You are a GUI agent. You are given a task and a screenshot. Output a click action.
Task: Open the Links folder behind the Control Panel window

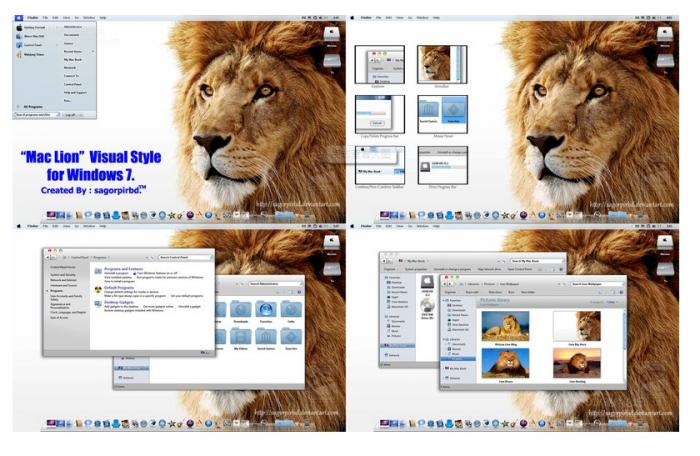point(291,311)
